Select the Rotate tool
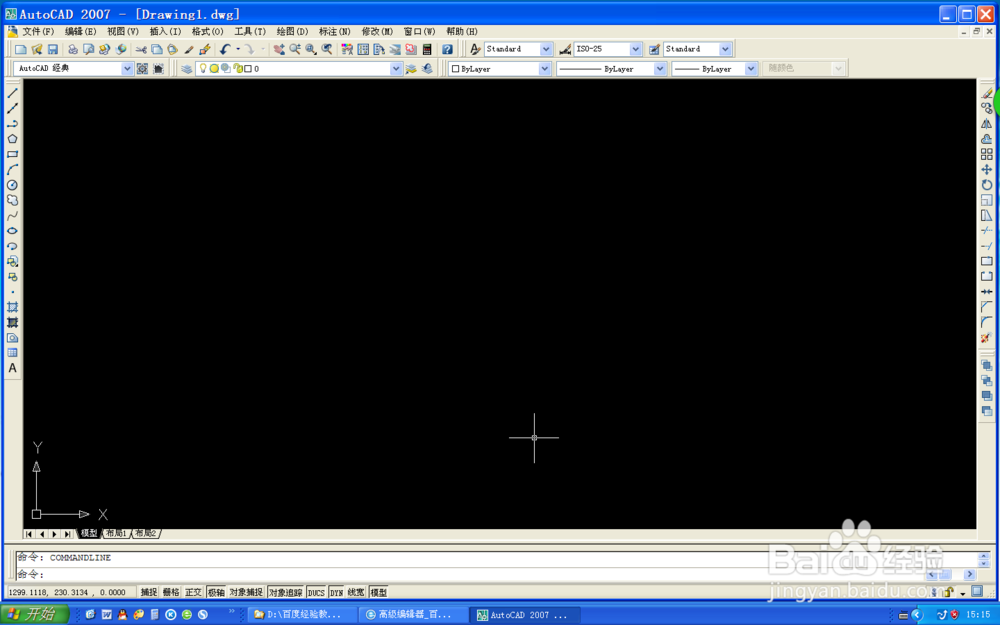Screen dimensions: 1000x625 coord(987,185)
